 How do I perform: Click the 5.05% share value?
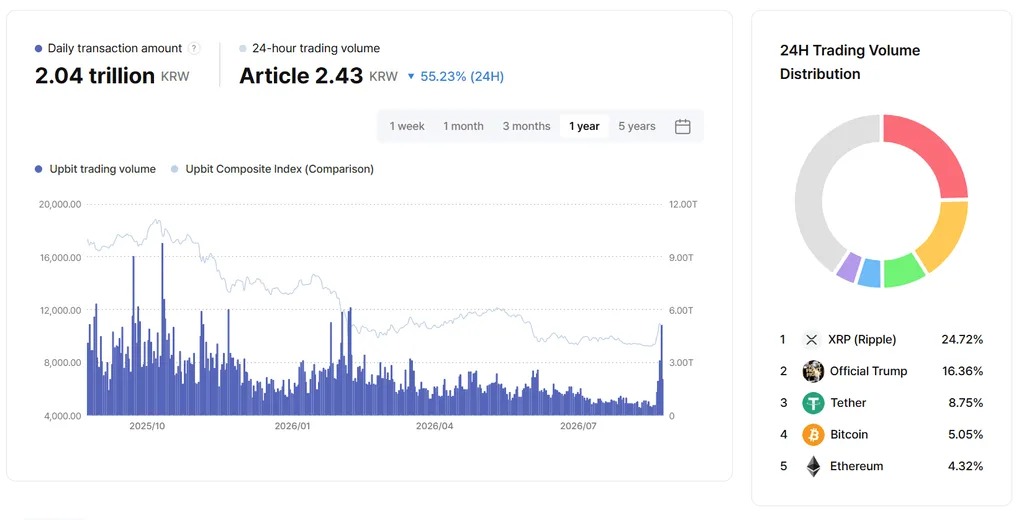click(x=966, y=434)
